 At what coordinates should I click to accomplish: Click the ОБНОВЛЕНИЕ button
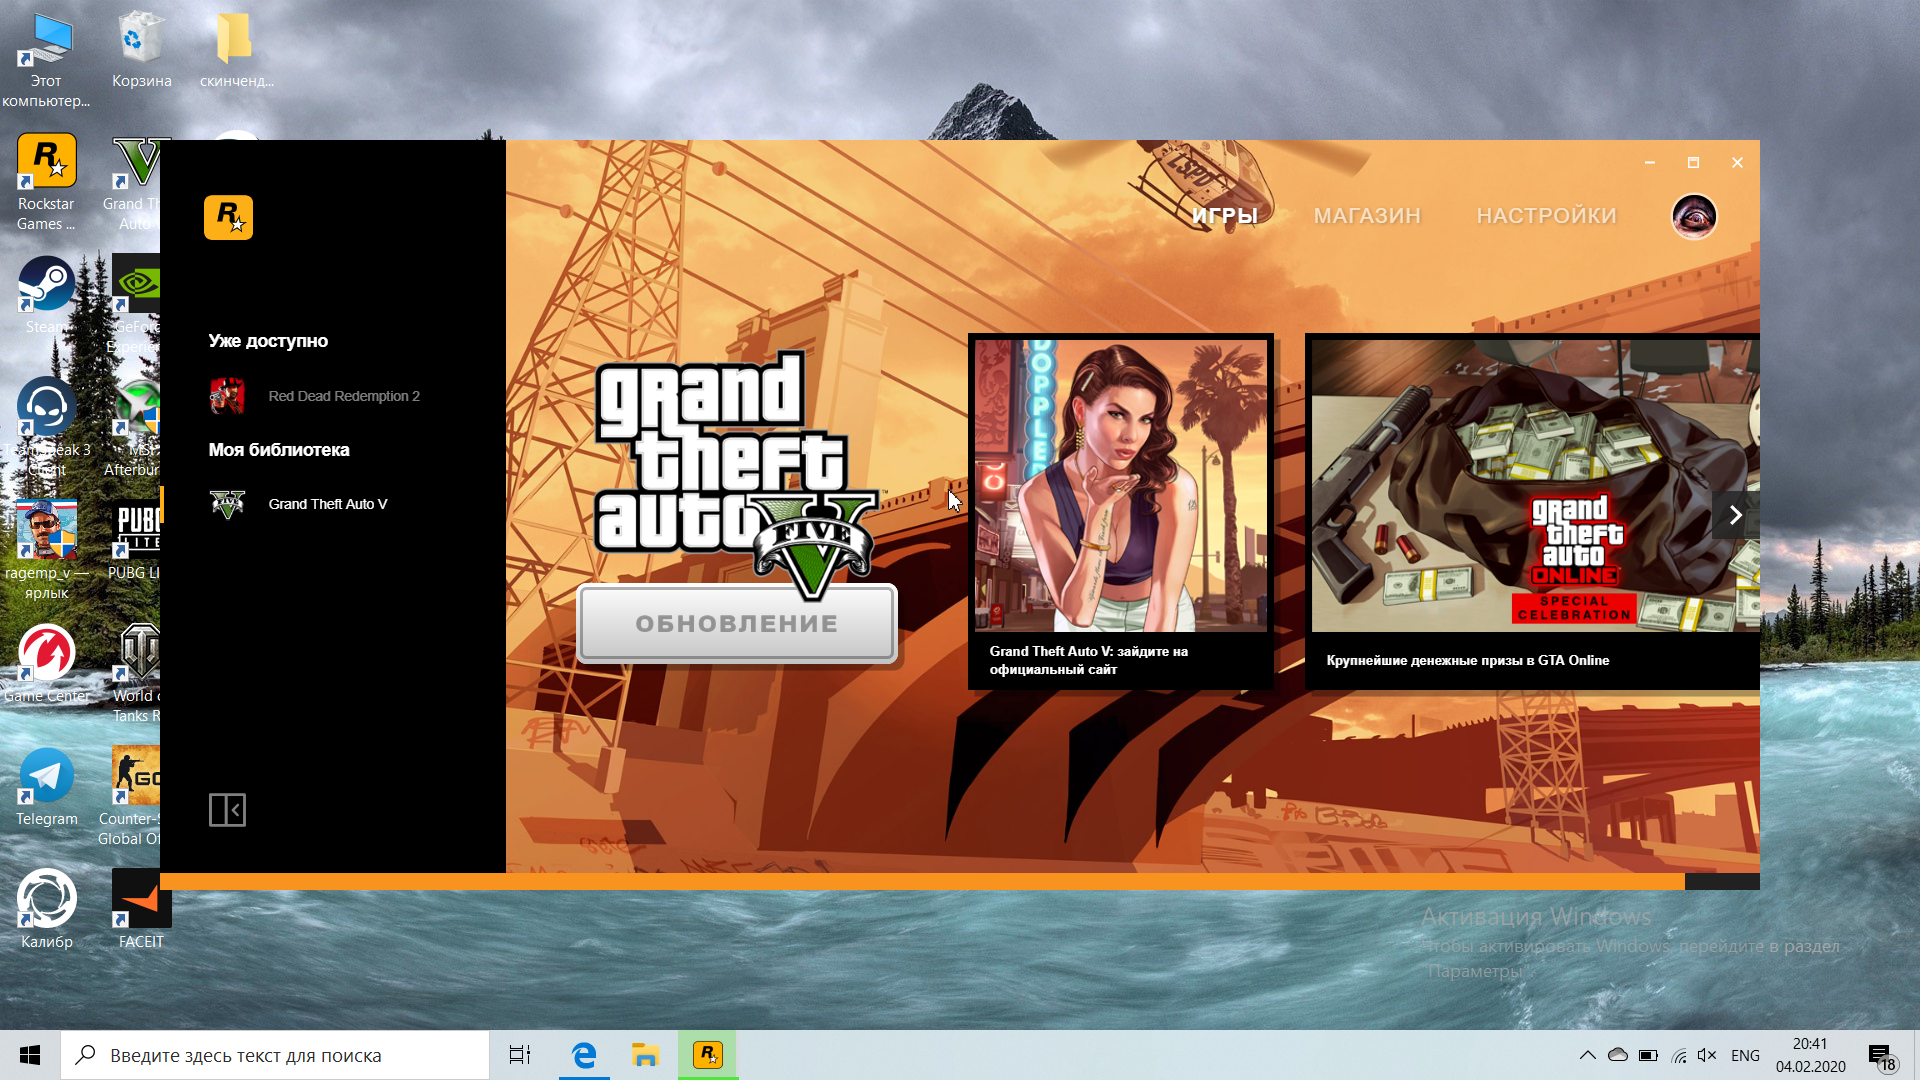pyautogui.click(x=737, y=623)
